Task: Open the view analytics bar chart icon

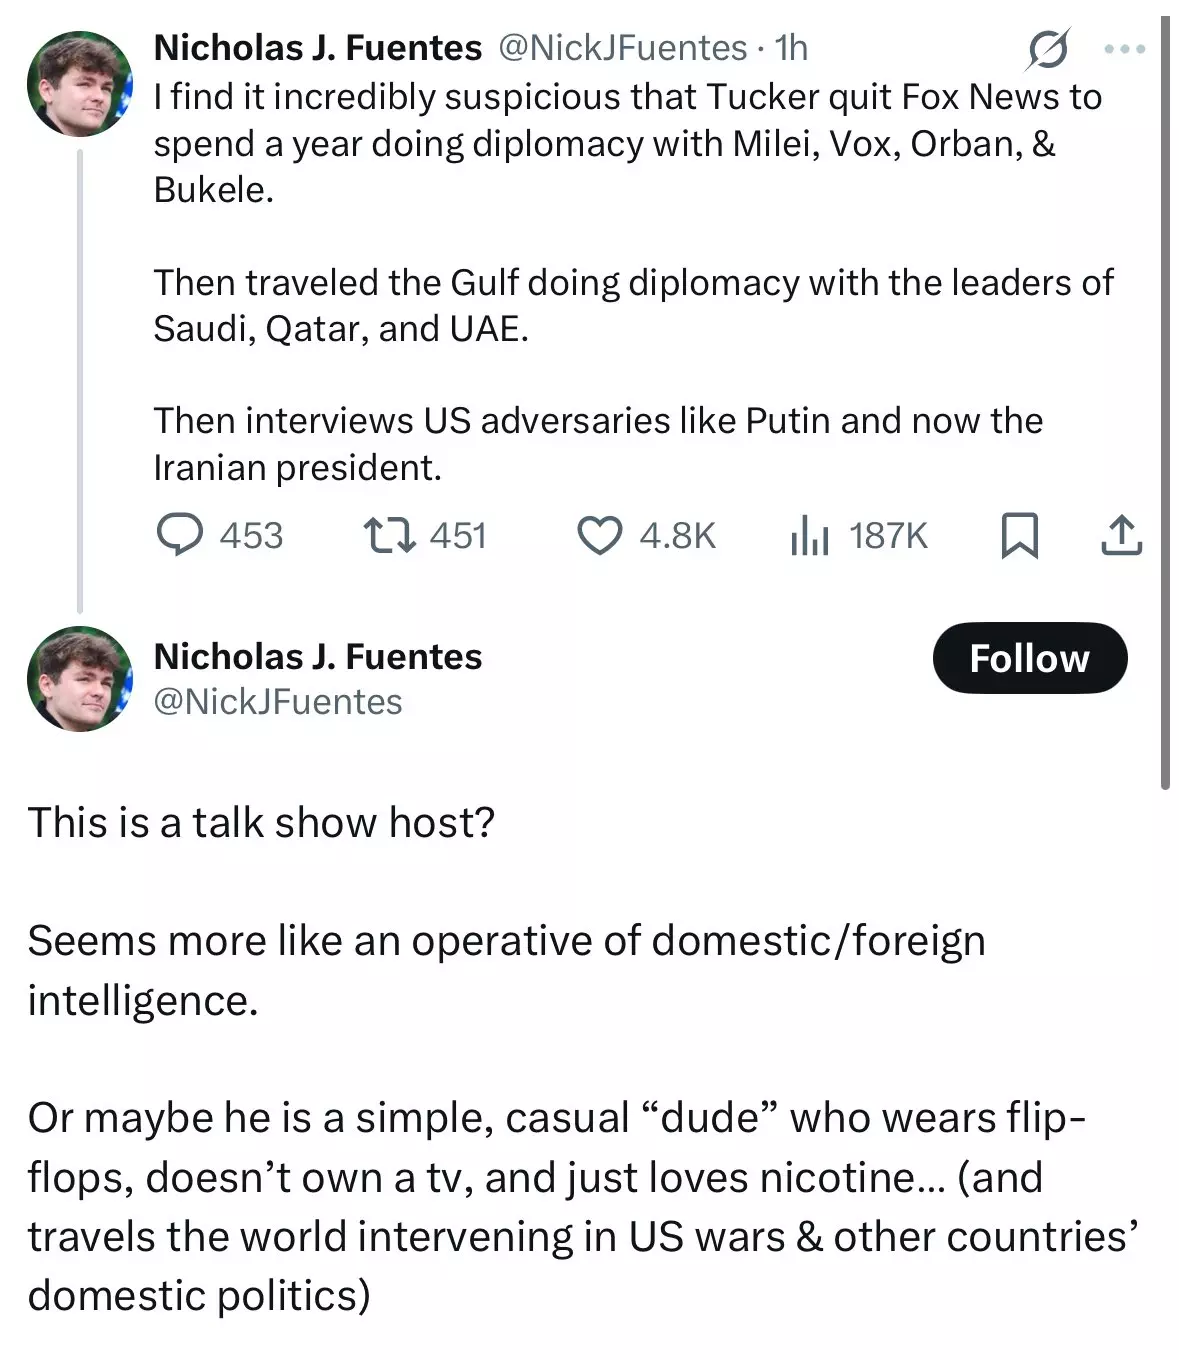Action: tap(809, 535)
